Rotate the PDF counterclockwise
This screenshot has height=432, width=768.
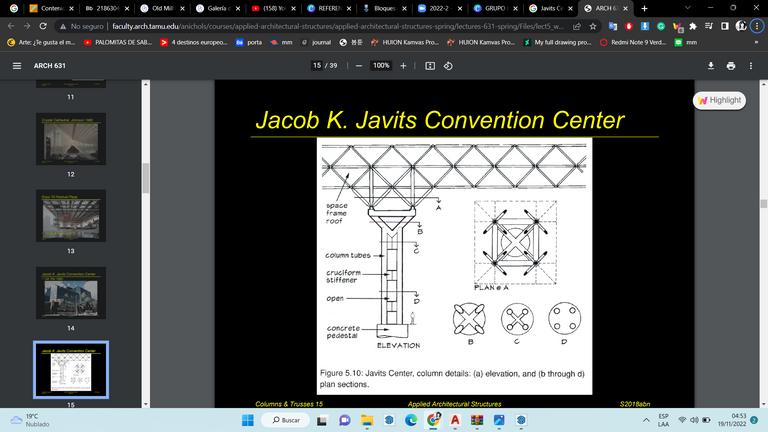pos(448,66)
